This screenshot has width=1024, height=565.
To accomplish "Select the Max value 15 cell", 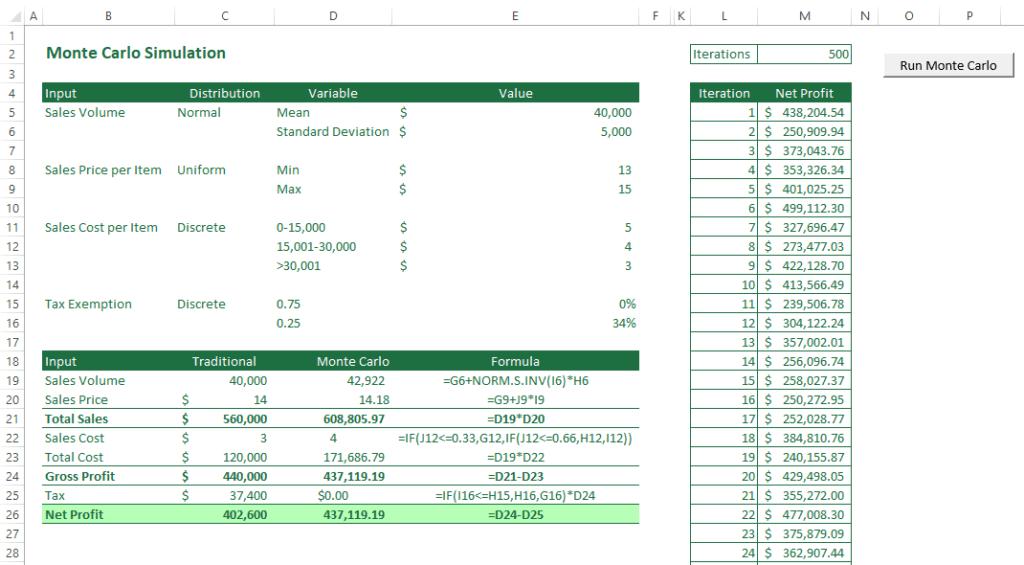I will [515, 189].
